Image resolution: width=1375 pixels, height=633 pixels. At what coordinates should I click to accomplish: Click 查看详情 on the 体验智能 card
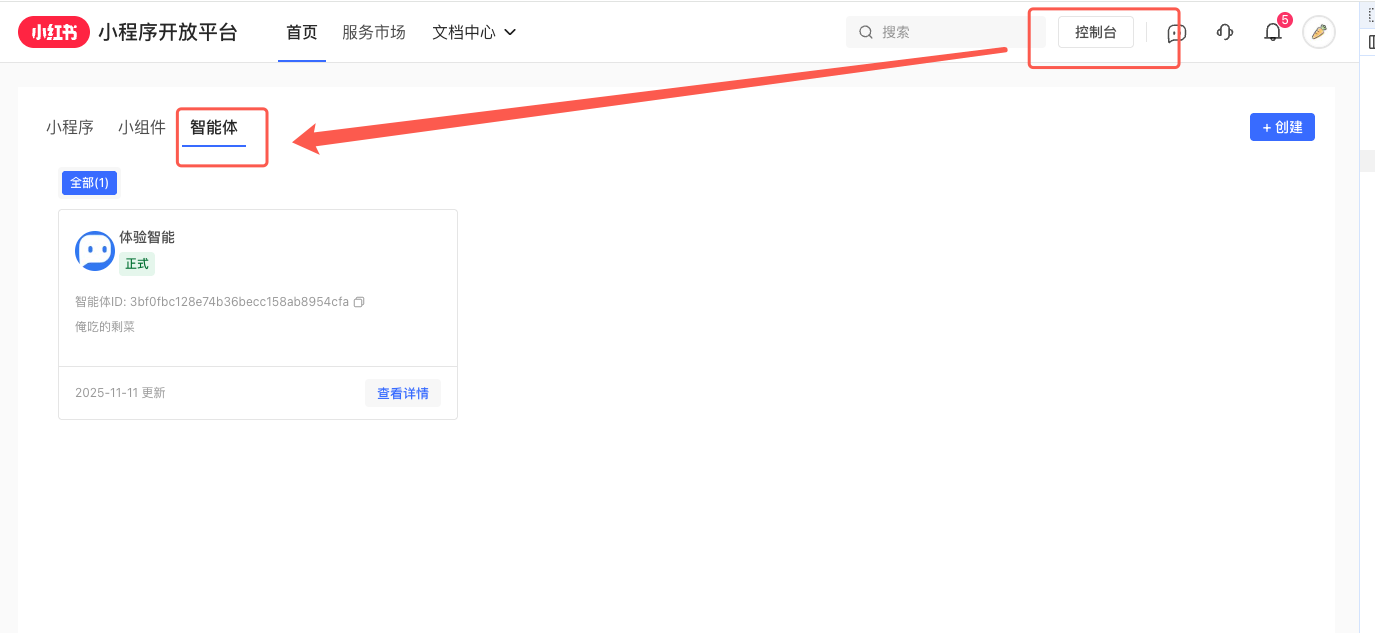pyautogui.click(x=402, y=393)
